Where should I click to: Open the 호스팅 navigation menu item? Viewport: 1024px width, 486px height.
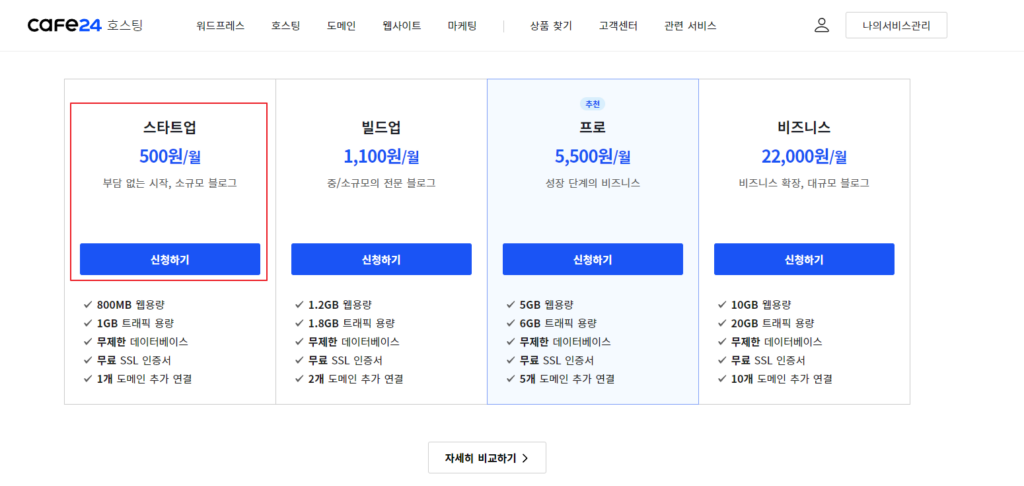286,26
